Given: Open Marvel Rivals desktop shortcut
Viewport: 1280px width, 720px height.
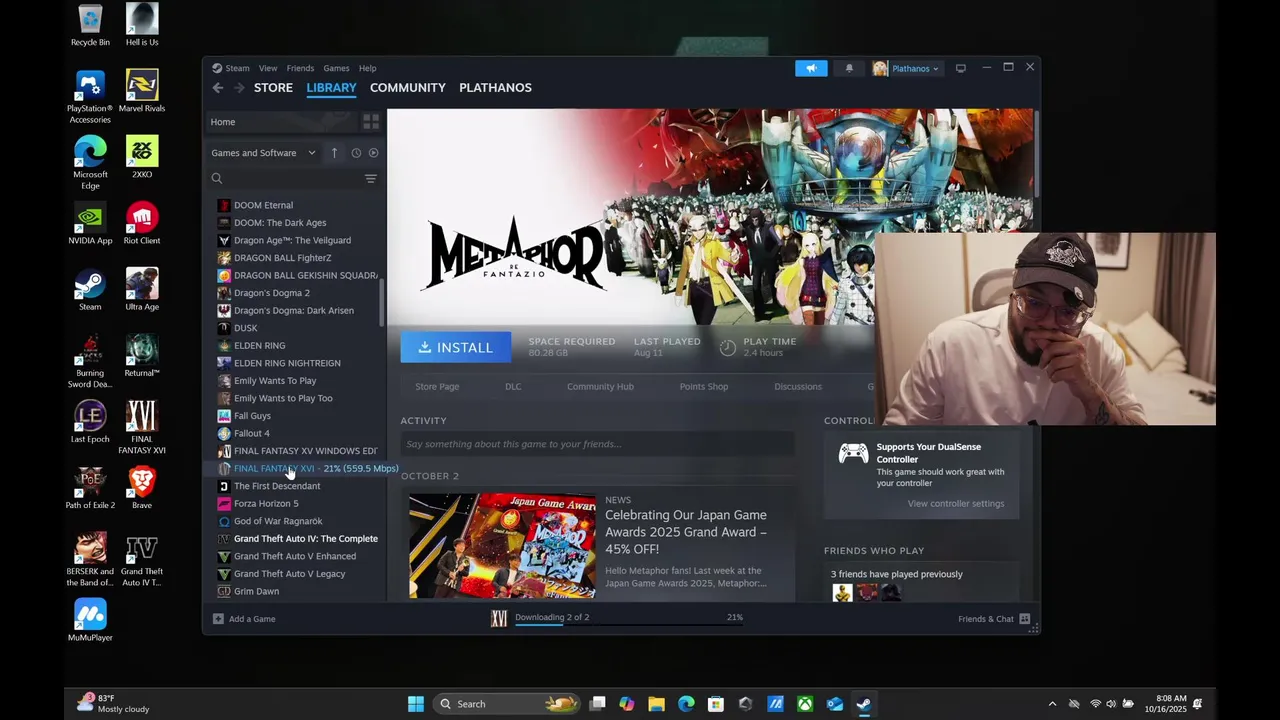Looking at the screenshot, I should tap(142, 92).
